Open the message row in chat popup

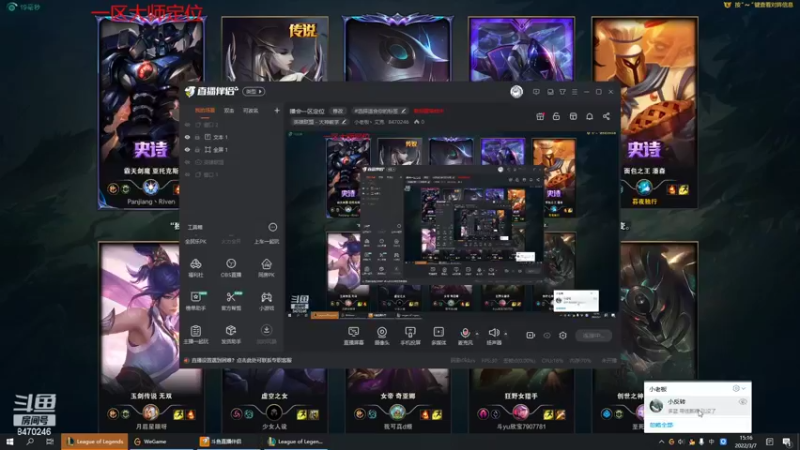point(697,406)
